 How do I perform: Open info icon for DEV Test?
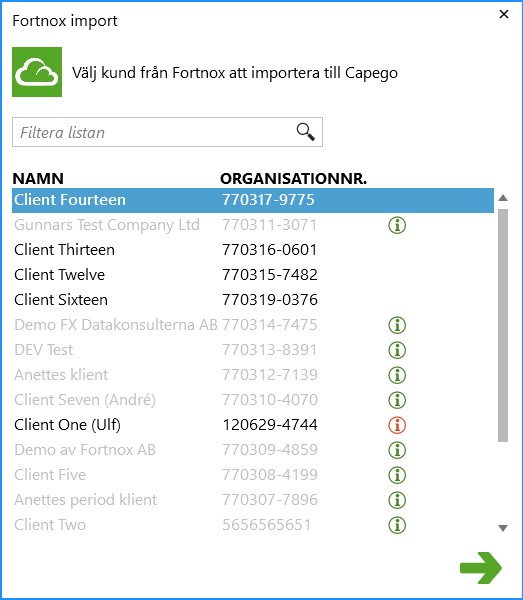tap(397, 350)
